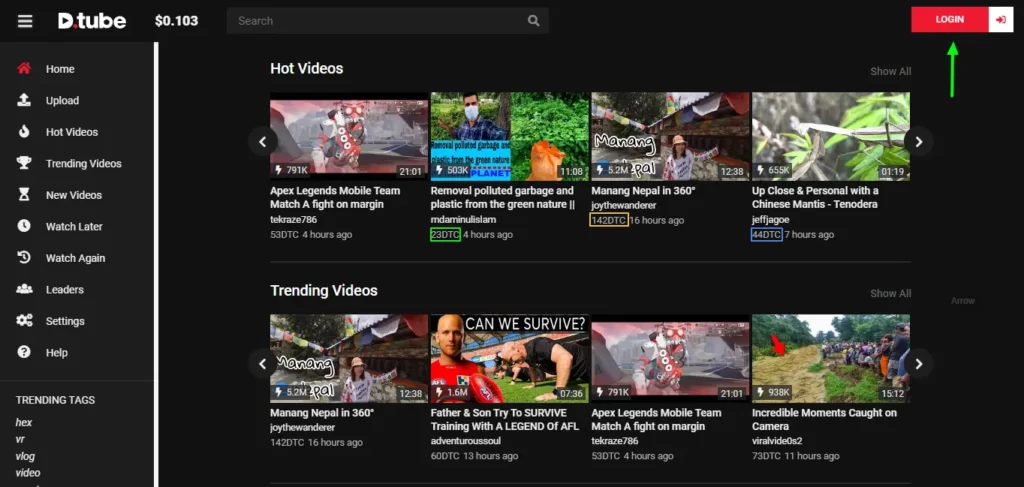Click Incredible Moments Caught on Camera title
Screen dimensions: 1024x487
click(824, 419)
